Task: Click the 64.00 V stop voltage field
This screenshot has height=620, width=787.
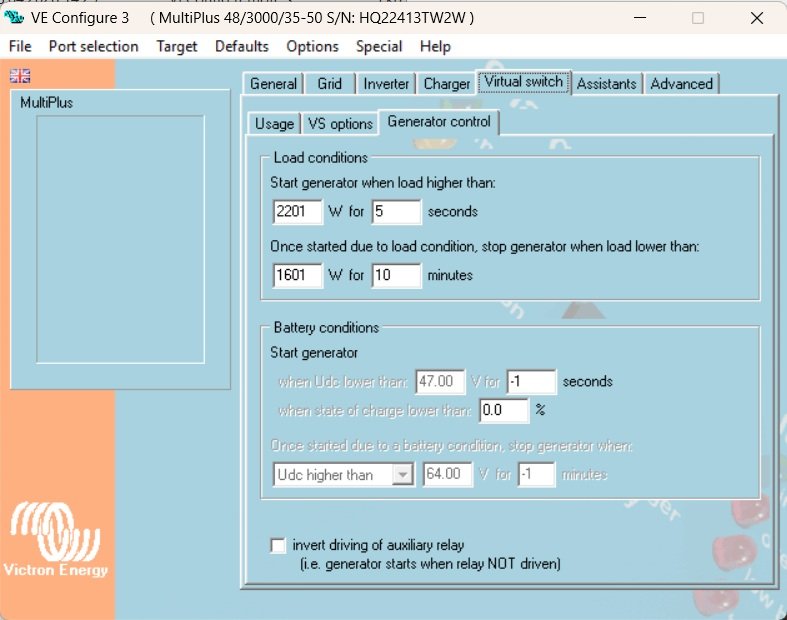Action: 448,474
